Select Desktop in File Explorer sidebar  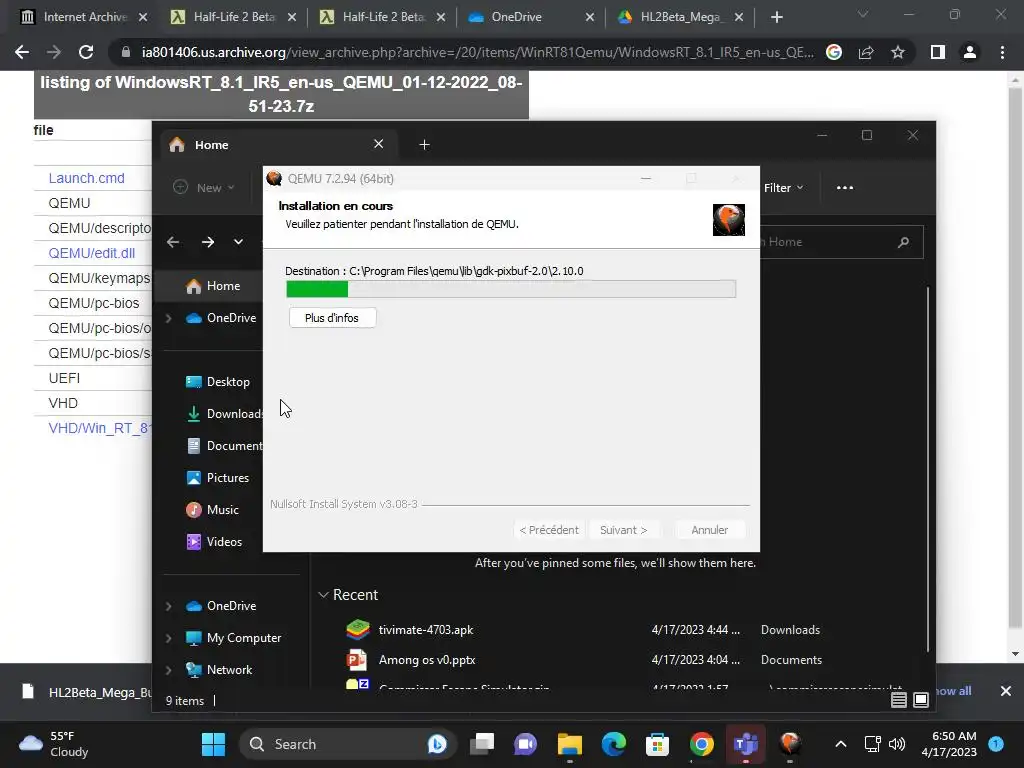pos(217,382)
